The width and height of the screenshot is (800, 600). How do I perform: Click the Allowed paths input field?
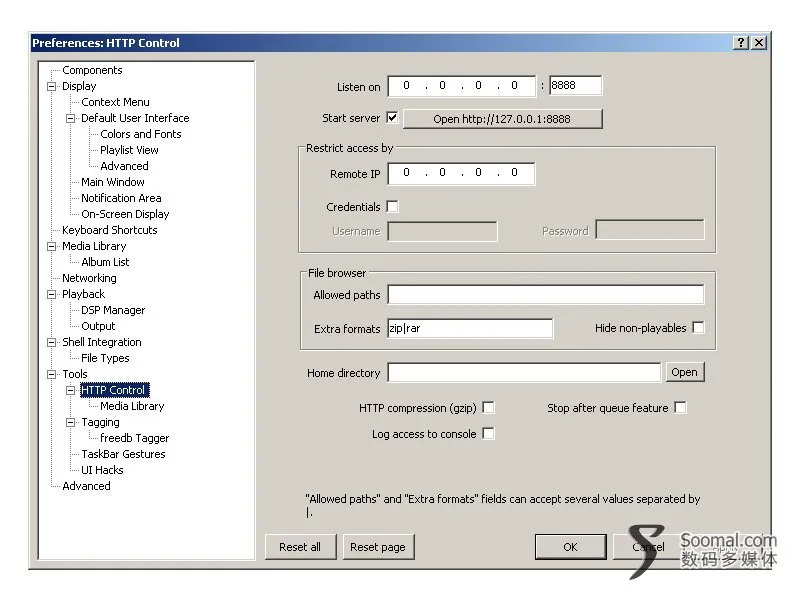click(x=546, y=294)
